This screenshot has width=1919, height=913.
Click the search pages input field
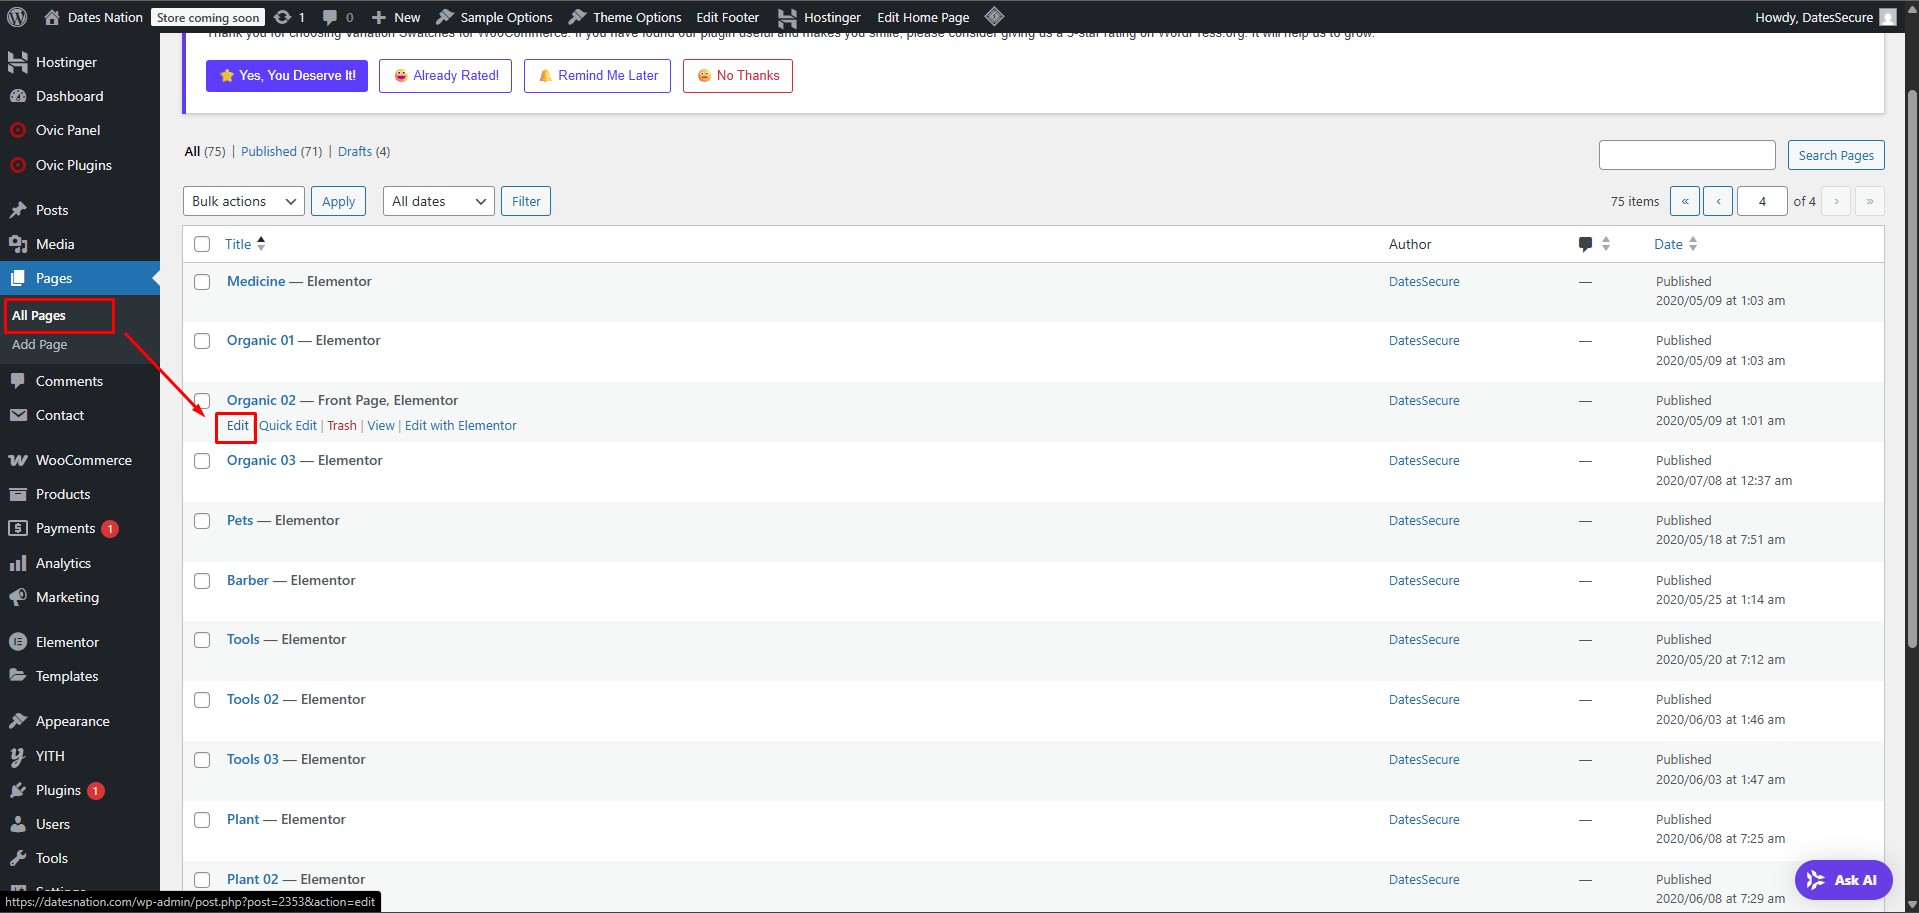coord(1687,155)
